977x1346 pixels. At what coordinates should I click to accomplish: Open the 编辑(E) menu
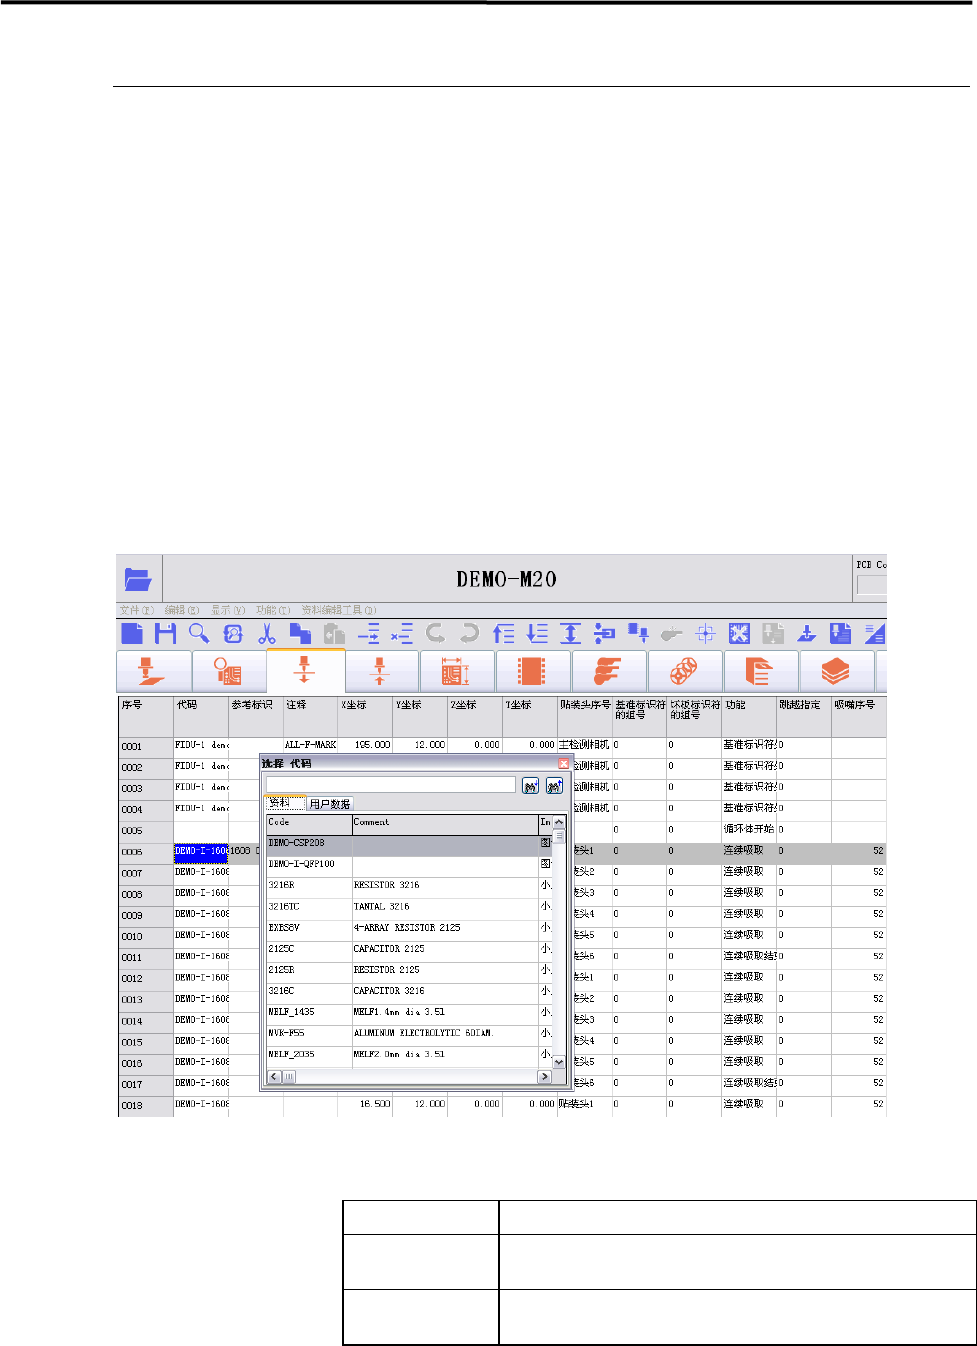tap(182, 610)
